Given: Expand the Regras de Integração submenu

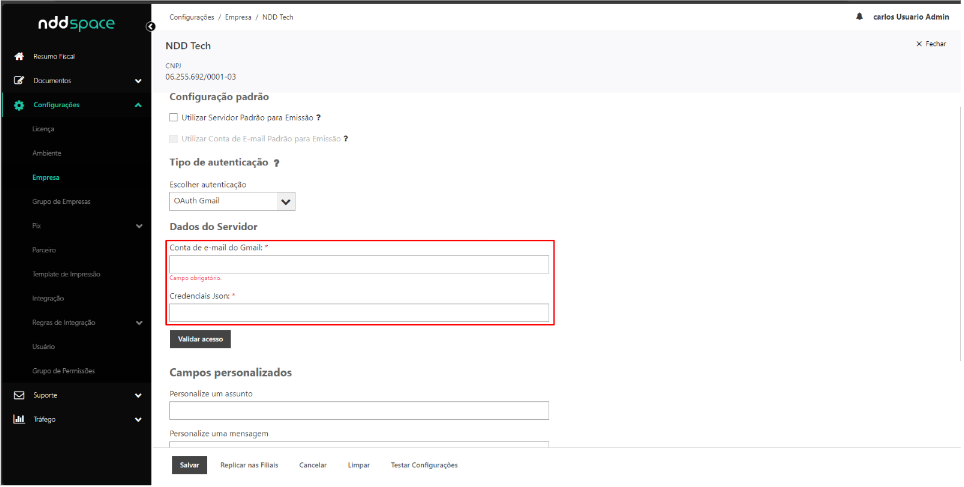Looking at the screenshot, I should click(138, 323).
